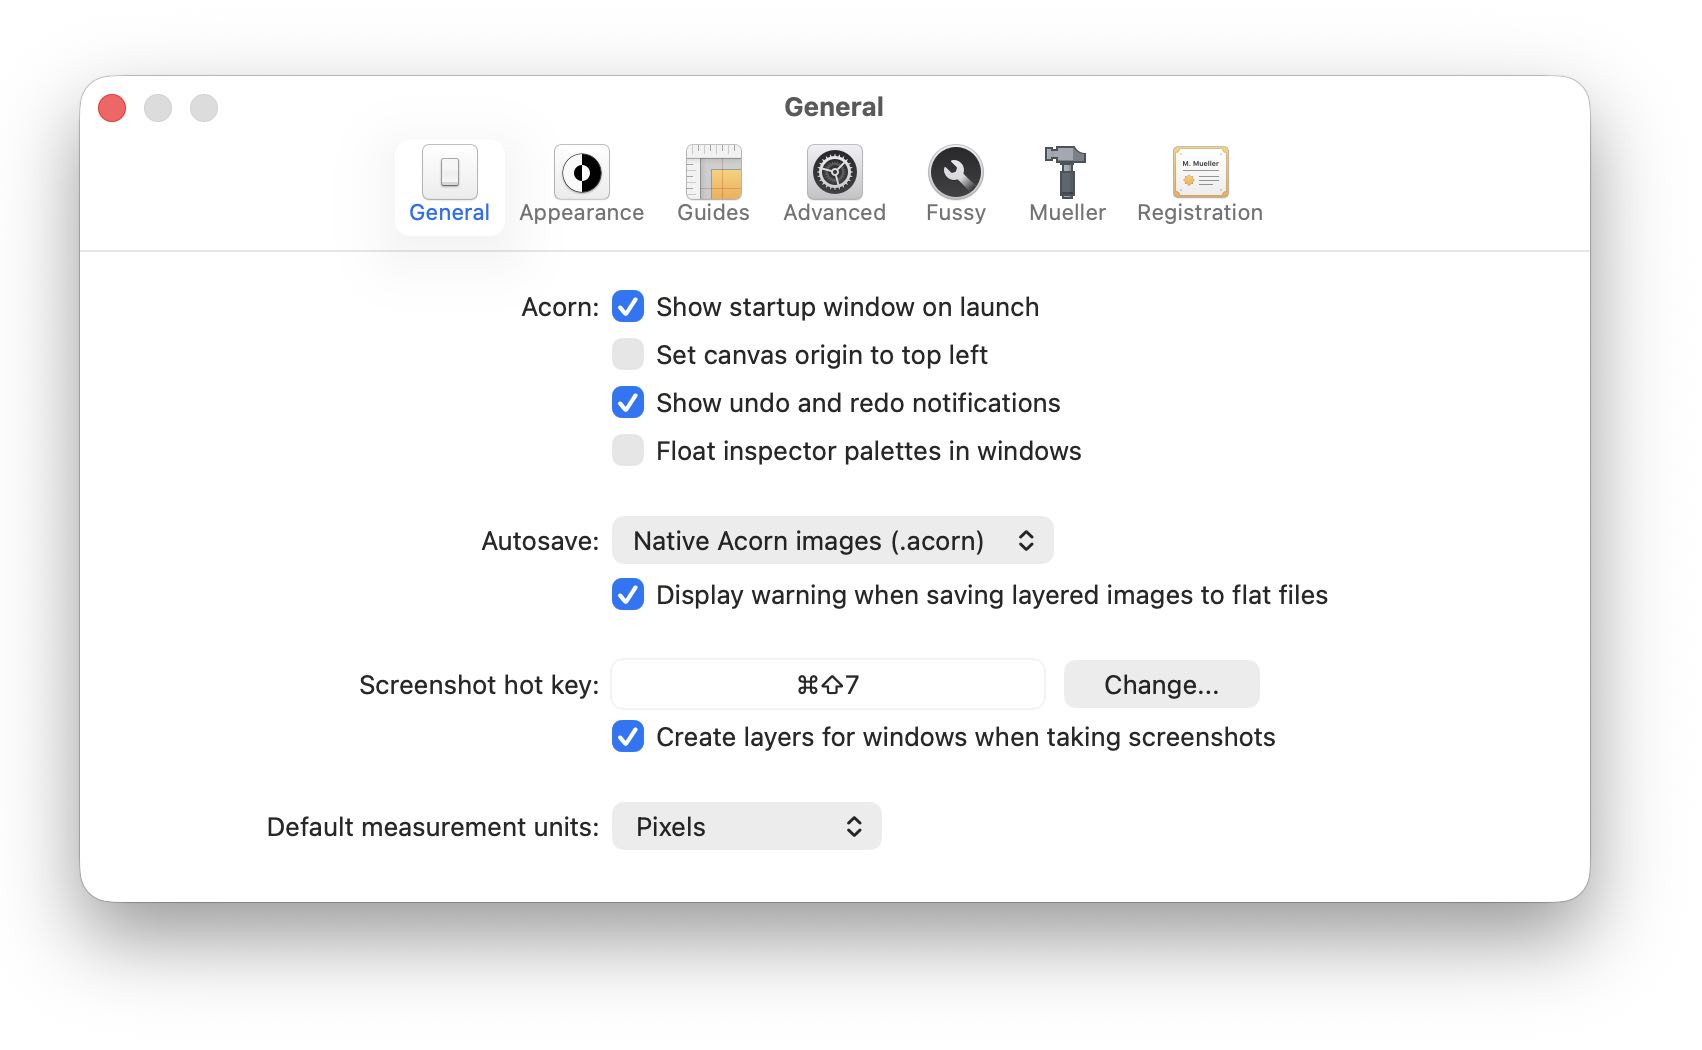Uncheck the flat files warning checkbox

[628, 594]
